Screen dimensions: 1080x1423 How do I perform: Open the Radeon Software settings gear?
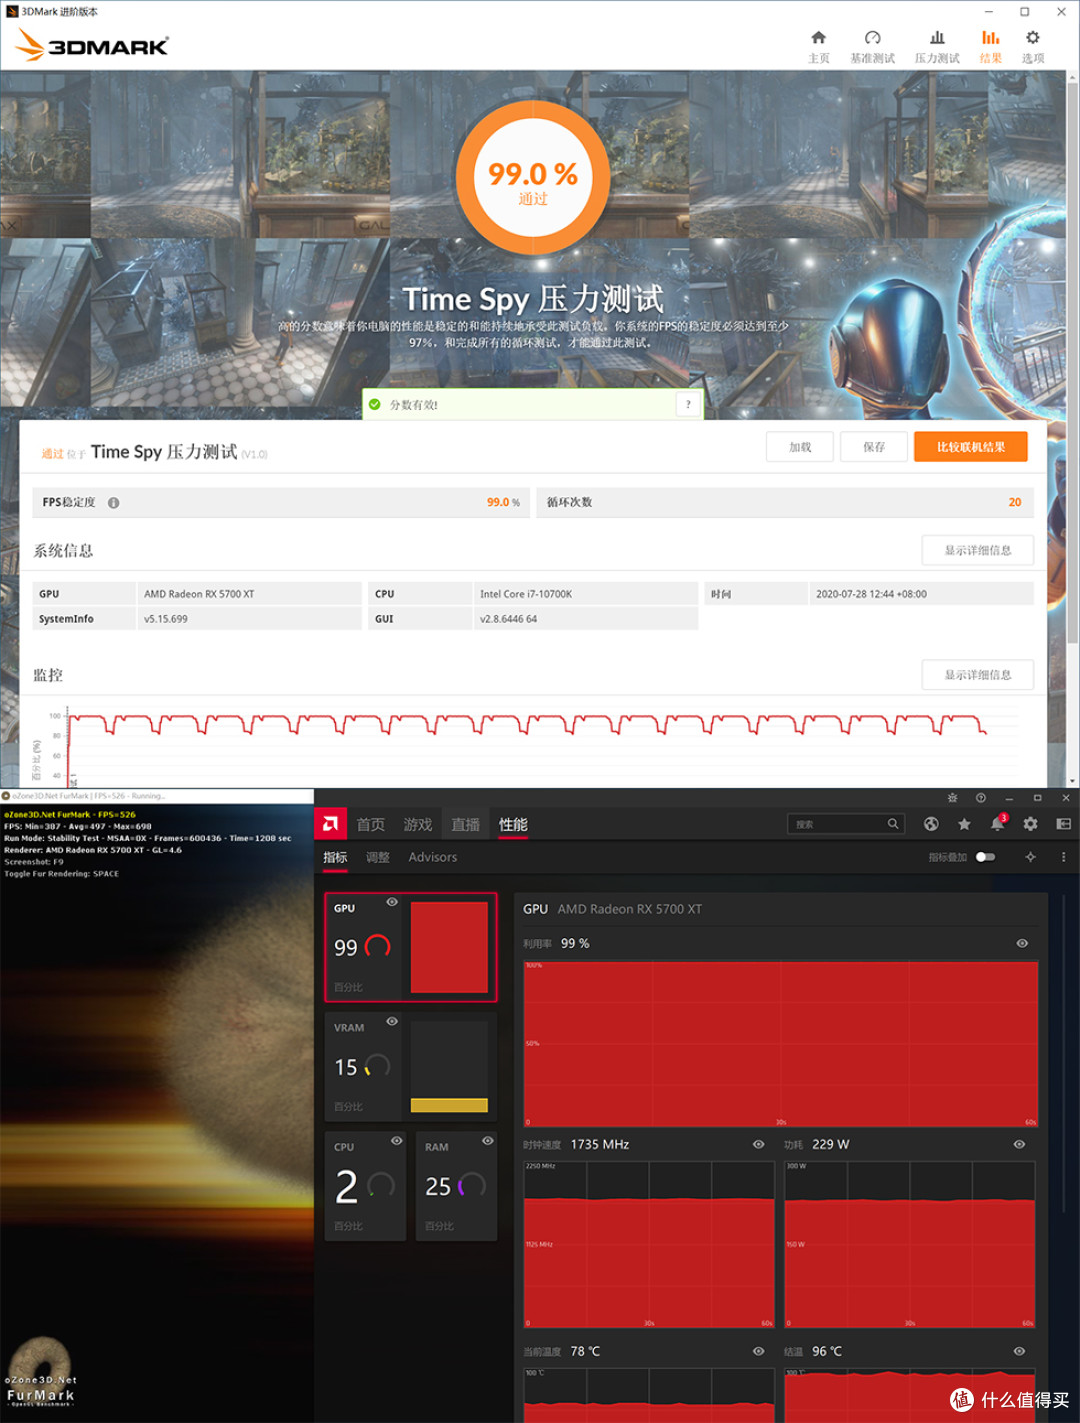click(x=1030, y=824)
